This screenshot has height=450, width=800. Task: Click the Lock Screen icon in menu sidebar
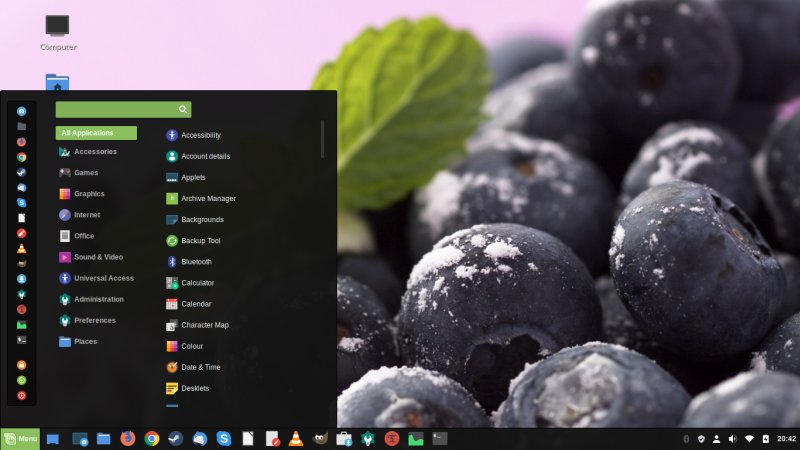click(21, 365)
